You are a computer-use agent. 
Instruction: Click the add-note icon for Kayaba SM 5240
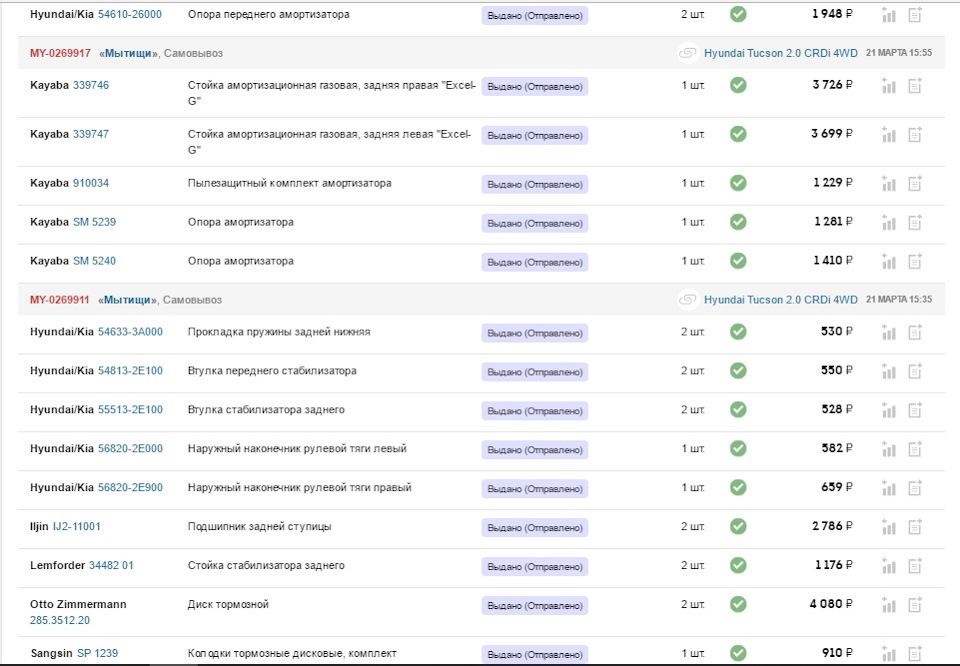point(914,262)
